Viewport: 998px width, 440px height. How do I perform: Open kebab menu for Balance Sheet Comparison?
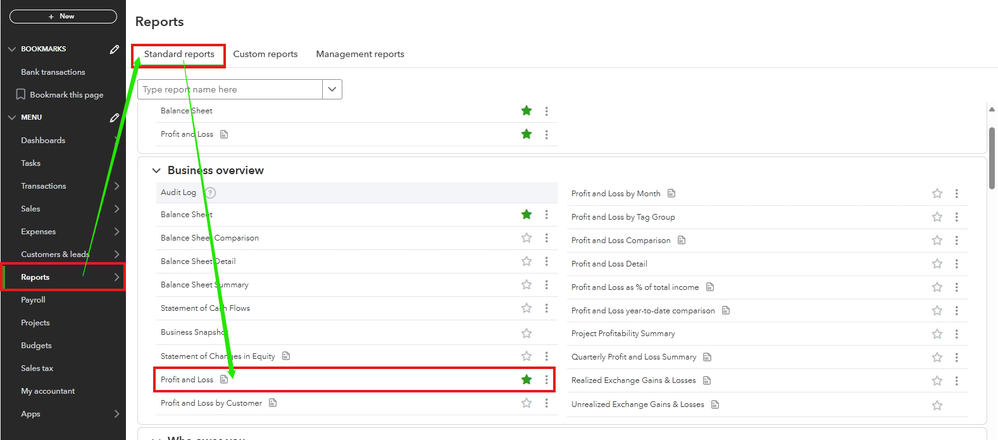(x=546, y=238)
